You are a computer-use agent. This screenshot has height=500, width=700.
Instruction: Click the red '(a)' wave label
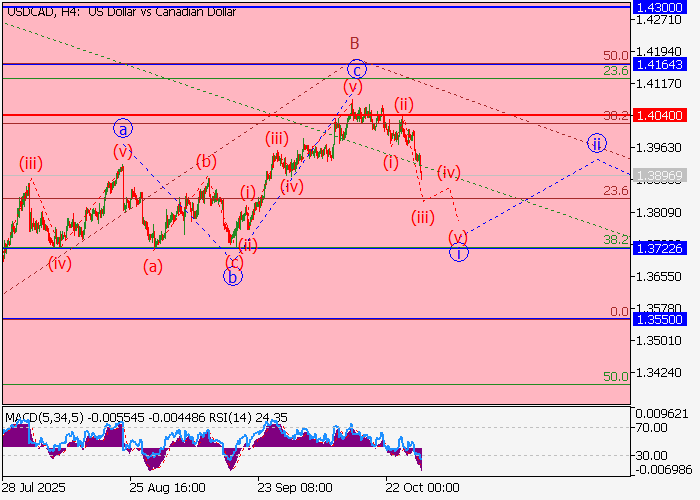pyautogui.click(x=153, y=266)
